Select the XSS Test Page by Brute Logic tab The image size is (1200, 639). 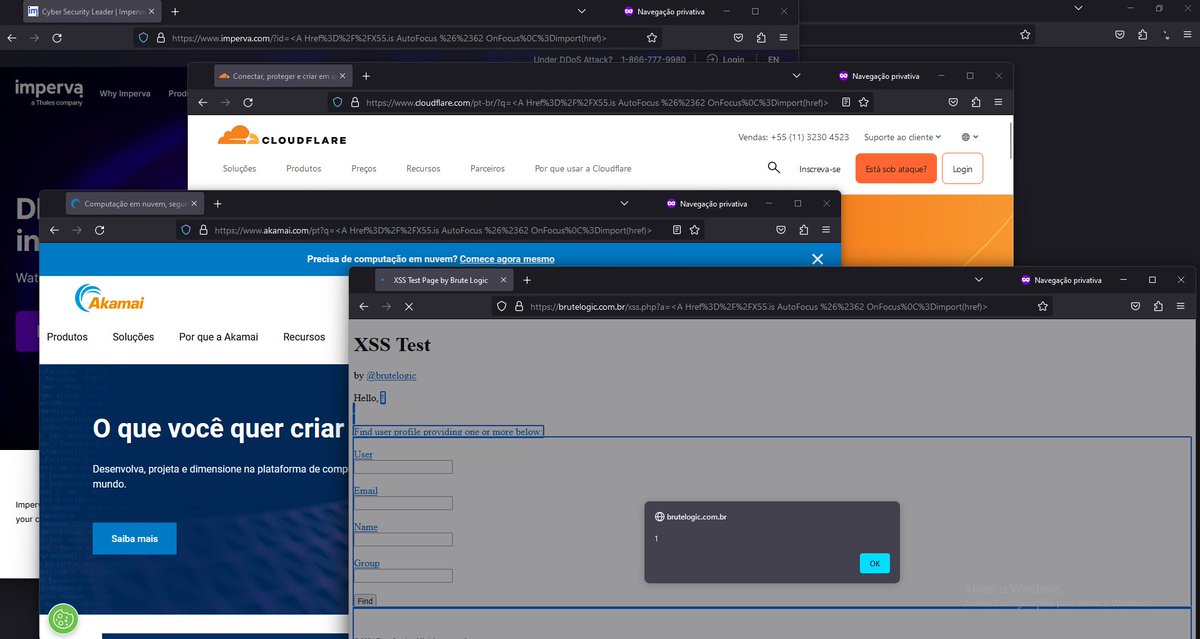tap(444, 280)
